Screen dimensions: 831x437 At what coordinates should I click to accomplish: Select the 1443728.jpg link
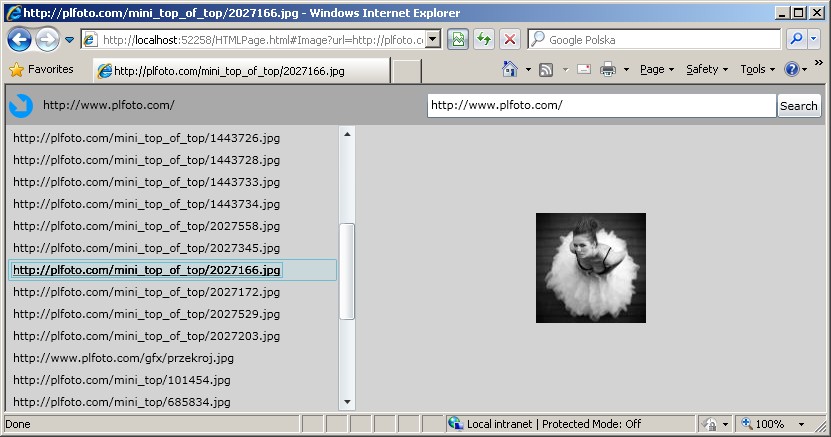[x=146, y=160]
